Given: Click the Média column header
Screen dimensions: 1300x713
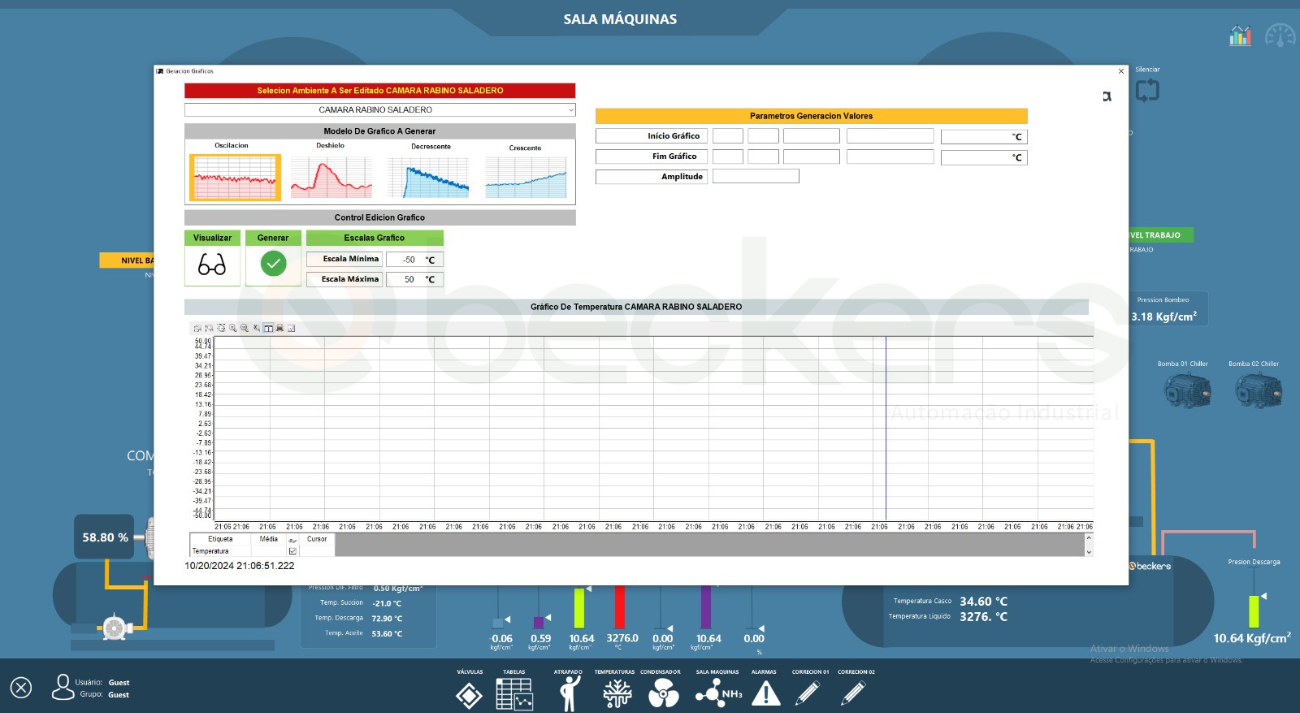Looking at the screenshot, I should (269, 538).
